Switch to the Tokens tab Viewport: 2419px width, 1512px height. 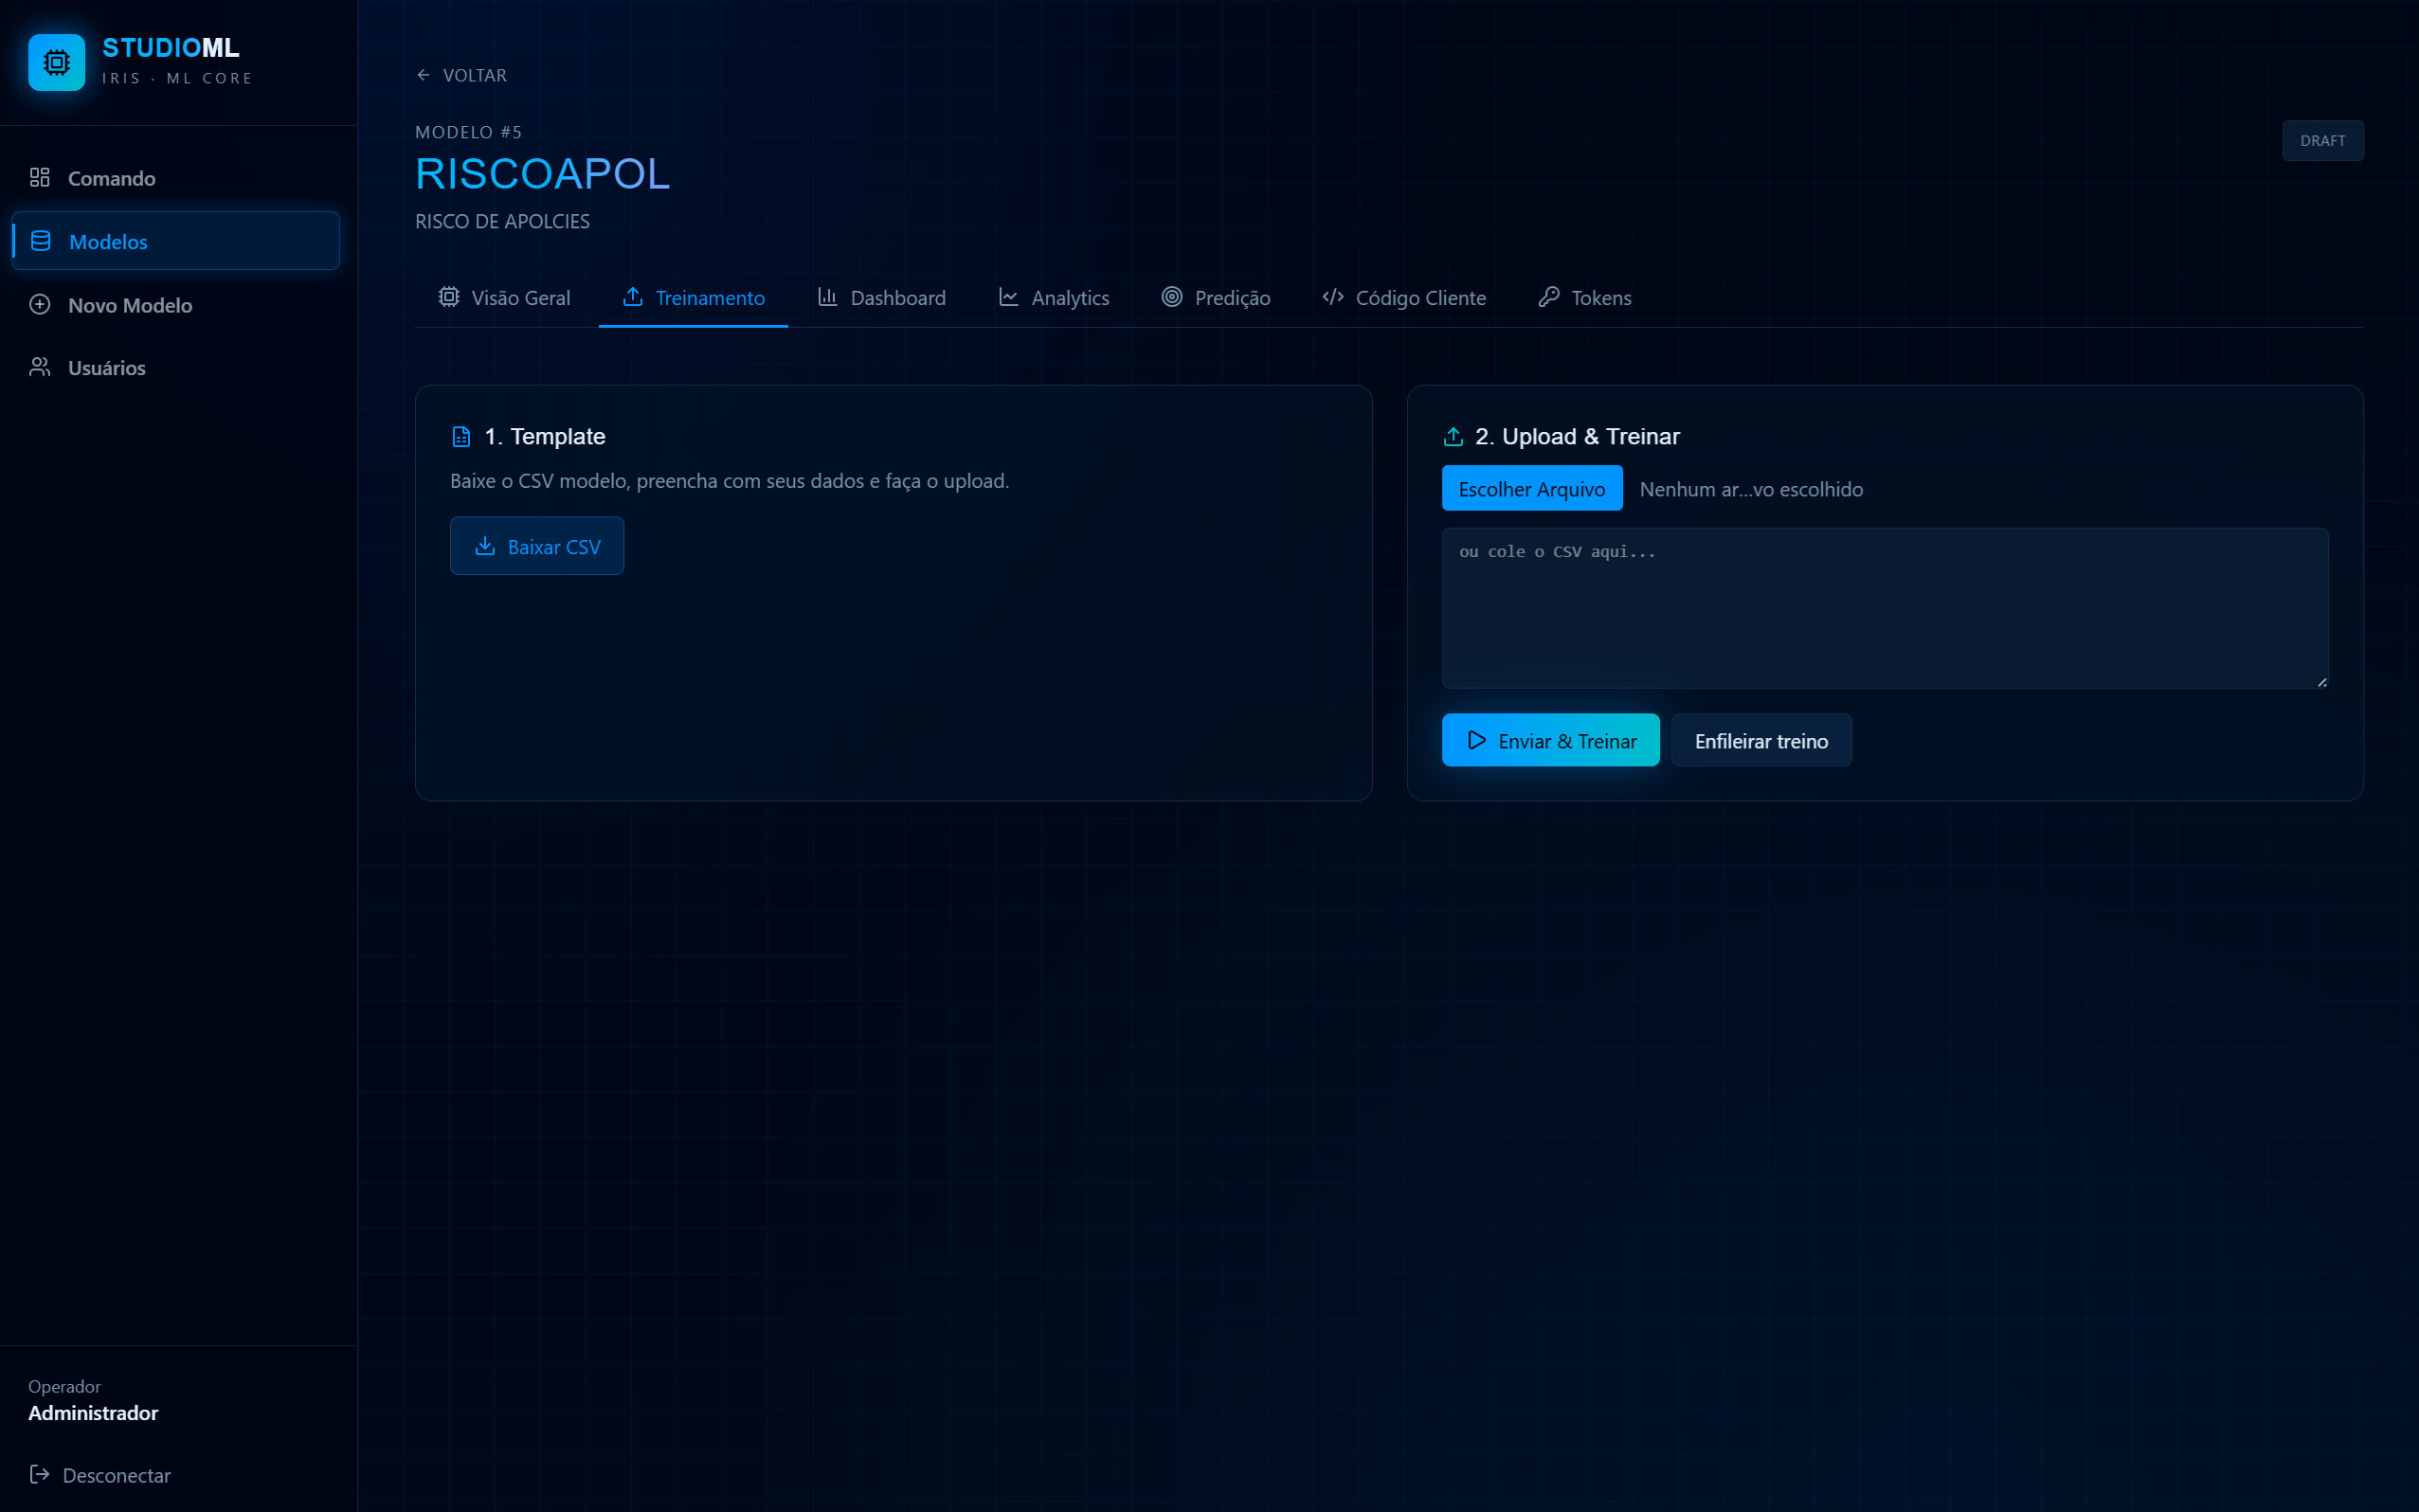(x=1585, y=298)
